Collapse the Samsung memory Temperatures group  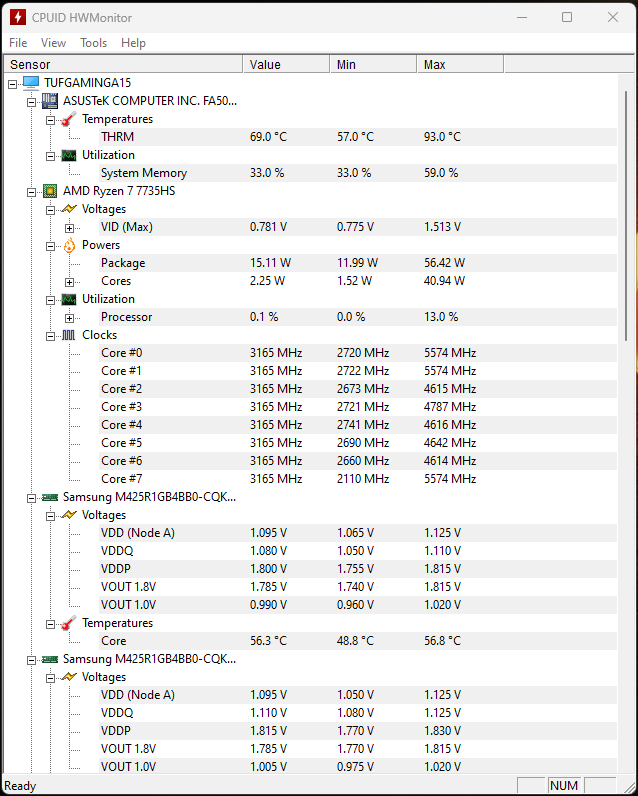click(50, 624)
